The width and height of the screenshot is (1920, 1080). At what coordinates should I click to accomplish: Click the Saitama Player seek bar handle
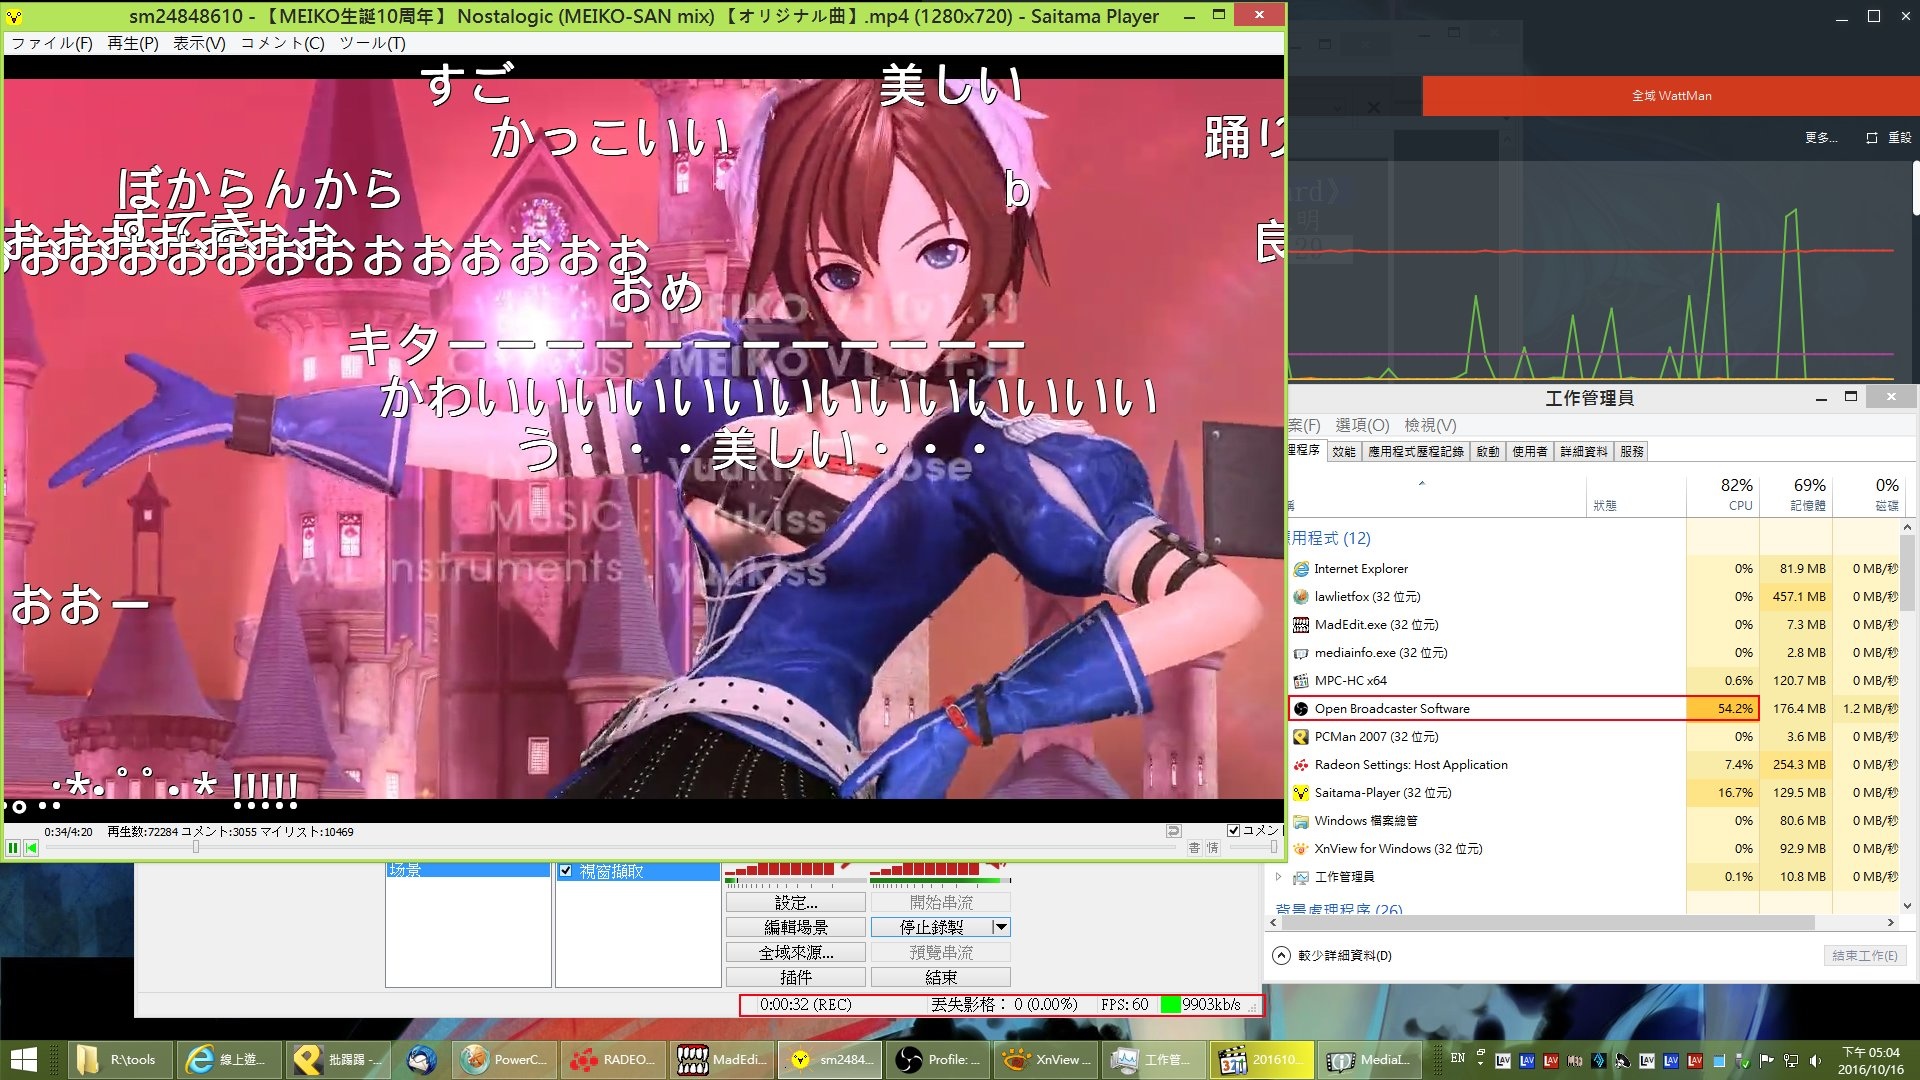coord(196,847)
